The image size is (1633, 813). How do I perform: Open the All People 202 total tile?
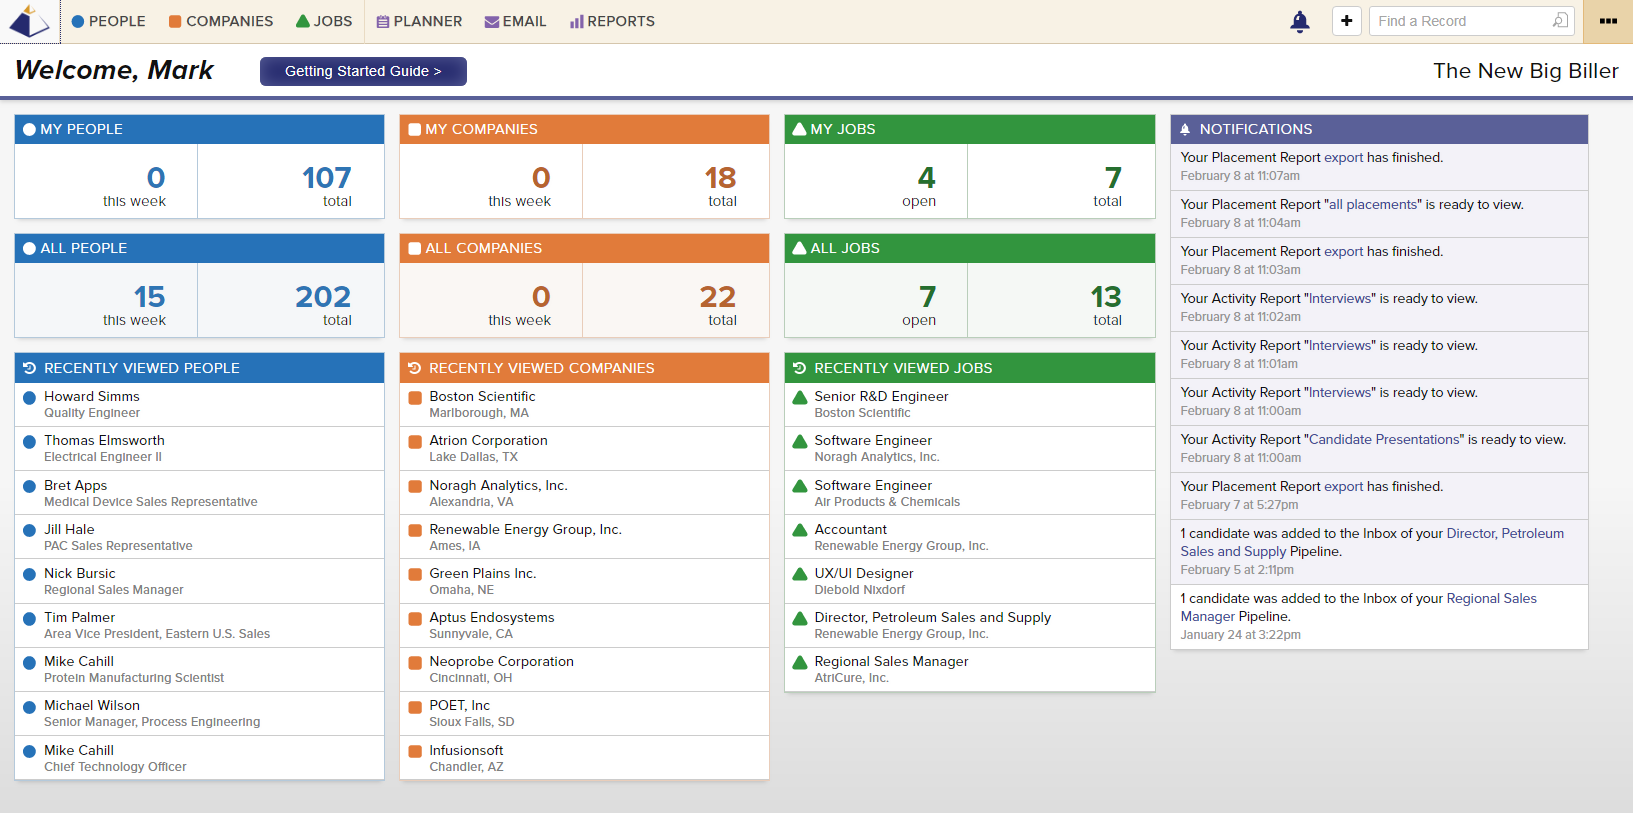(322, 297)
